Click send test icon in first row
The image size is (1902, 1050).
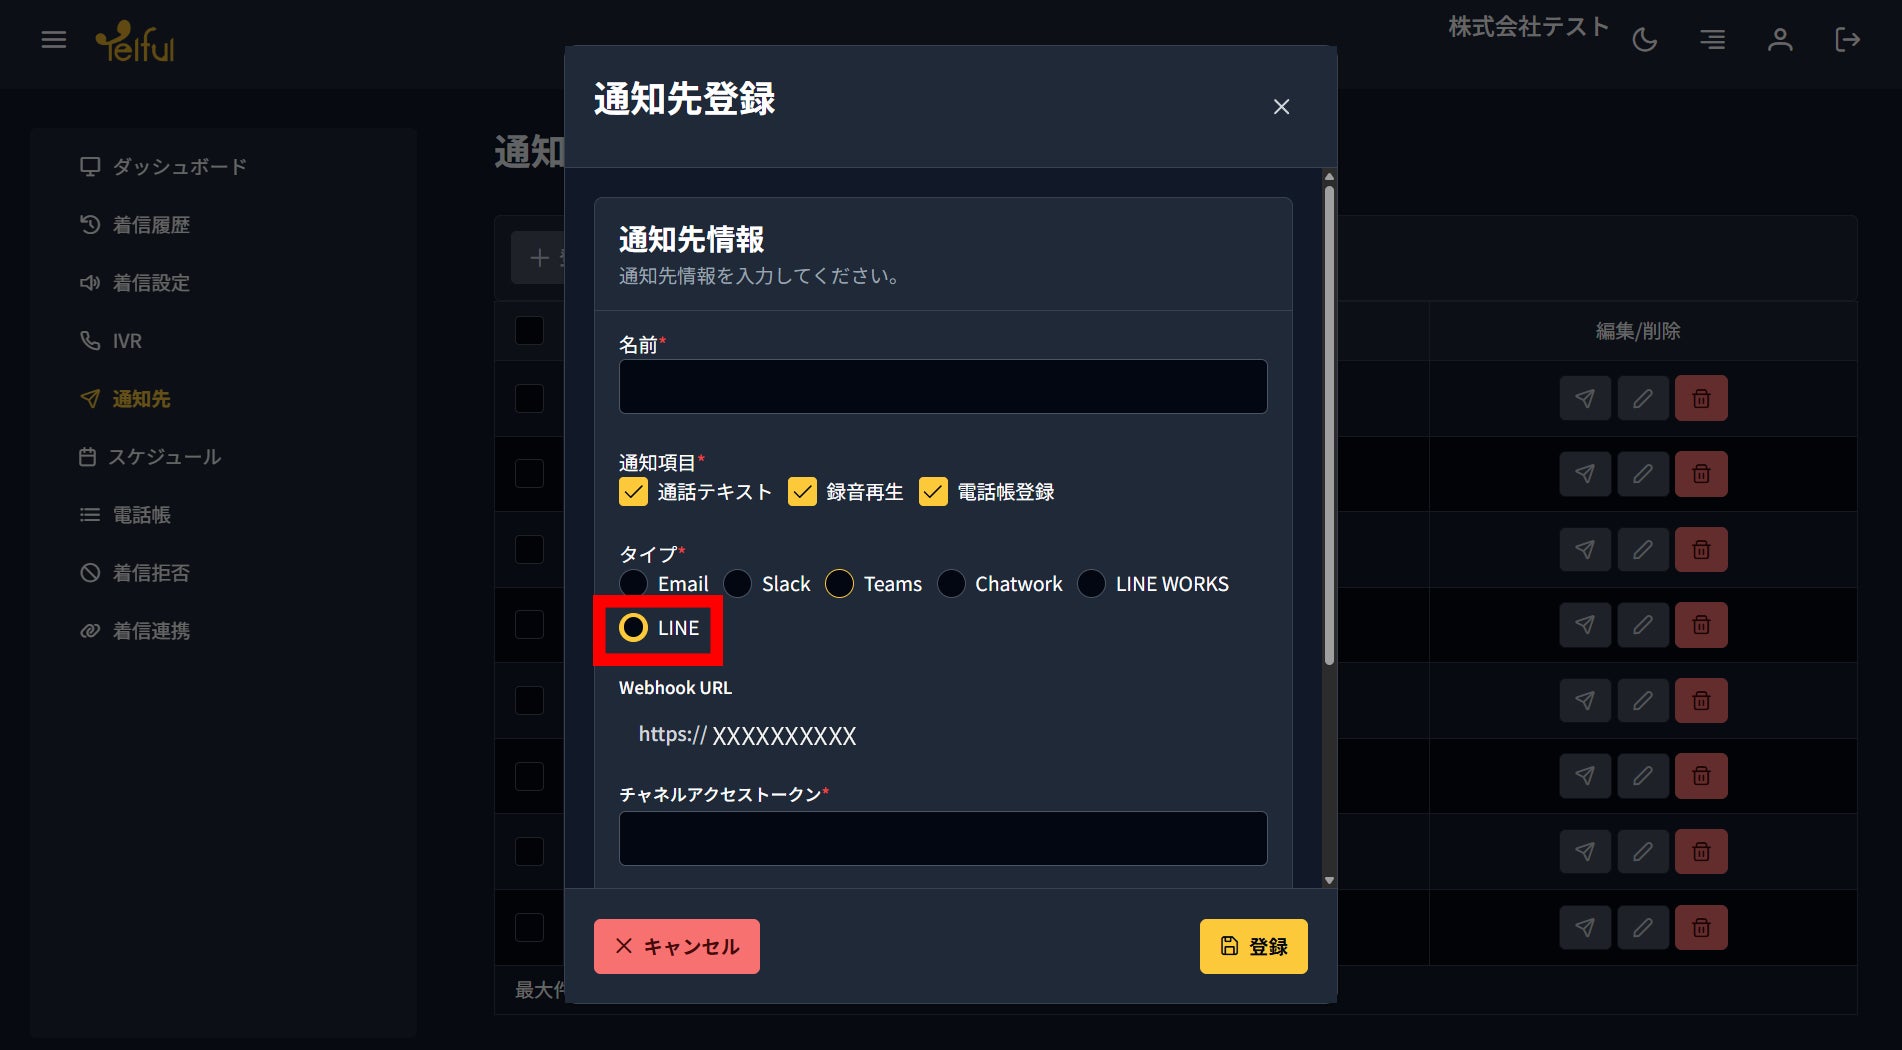click(1585, 398)
